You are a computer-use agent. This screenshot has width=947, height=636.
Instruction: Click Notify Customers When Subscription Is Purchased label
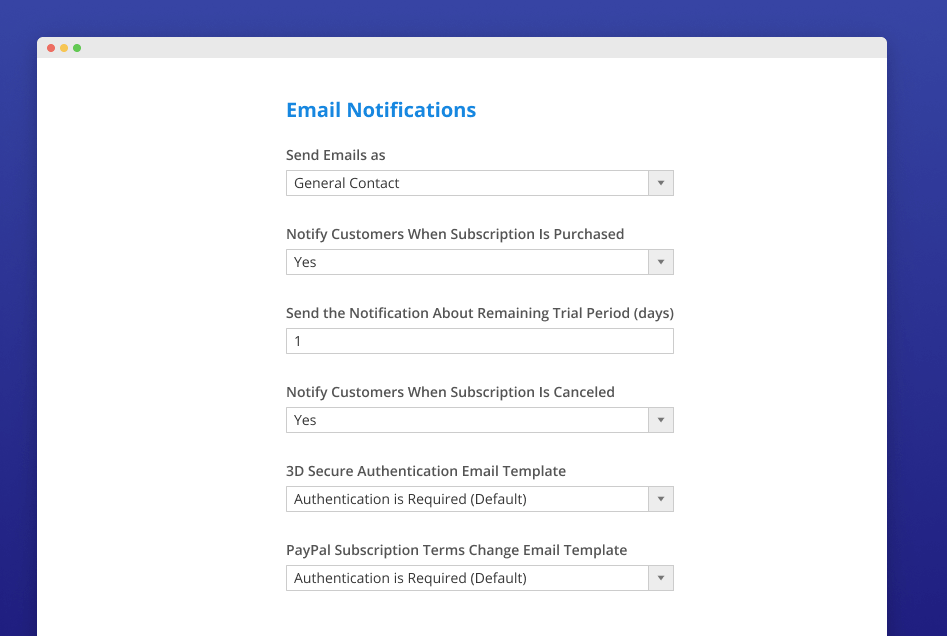tap(455, 234)
